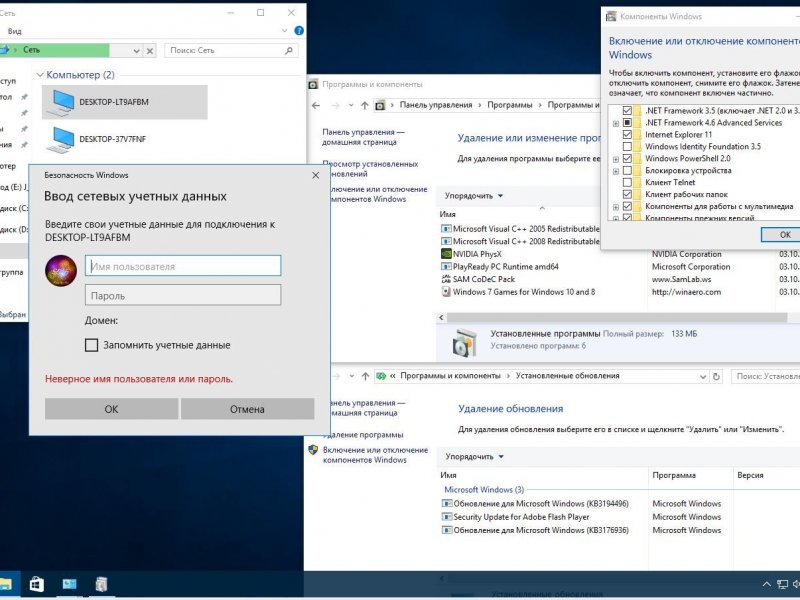Open the Вид menu in Сеть window
Viewport: 800px width, 600px height.
click(15, 31)
